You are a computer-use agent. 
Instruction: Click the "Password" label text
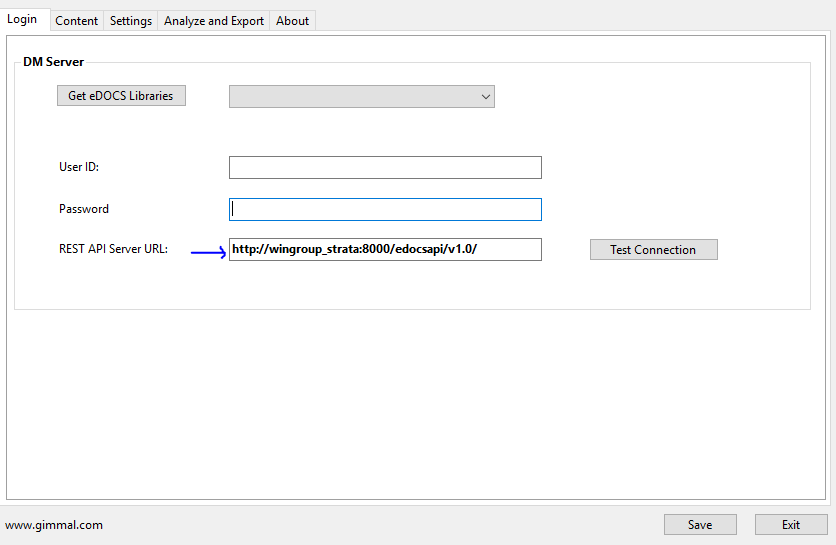[84, 209]
